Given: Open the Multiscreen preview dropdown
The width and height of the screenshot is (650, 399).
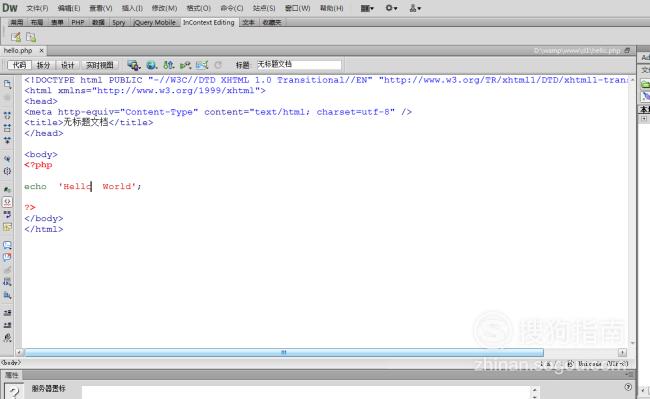Looking at the screenshot, I should pyautogui.click(x=133, y=65).
